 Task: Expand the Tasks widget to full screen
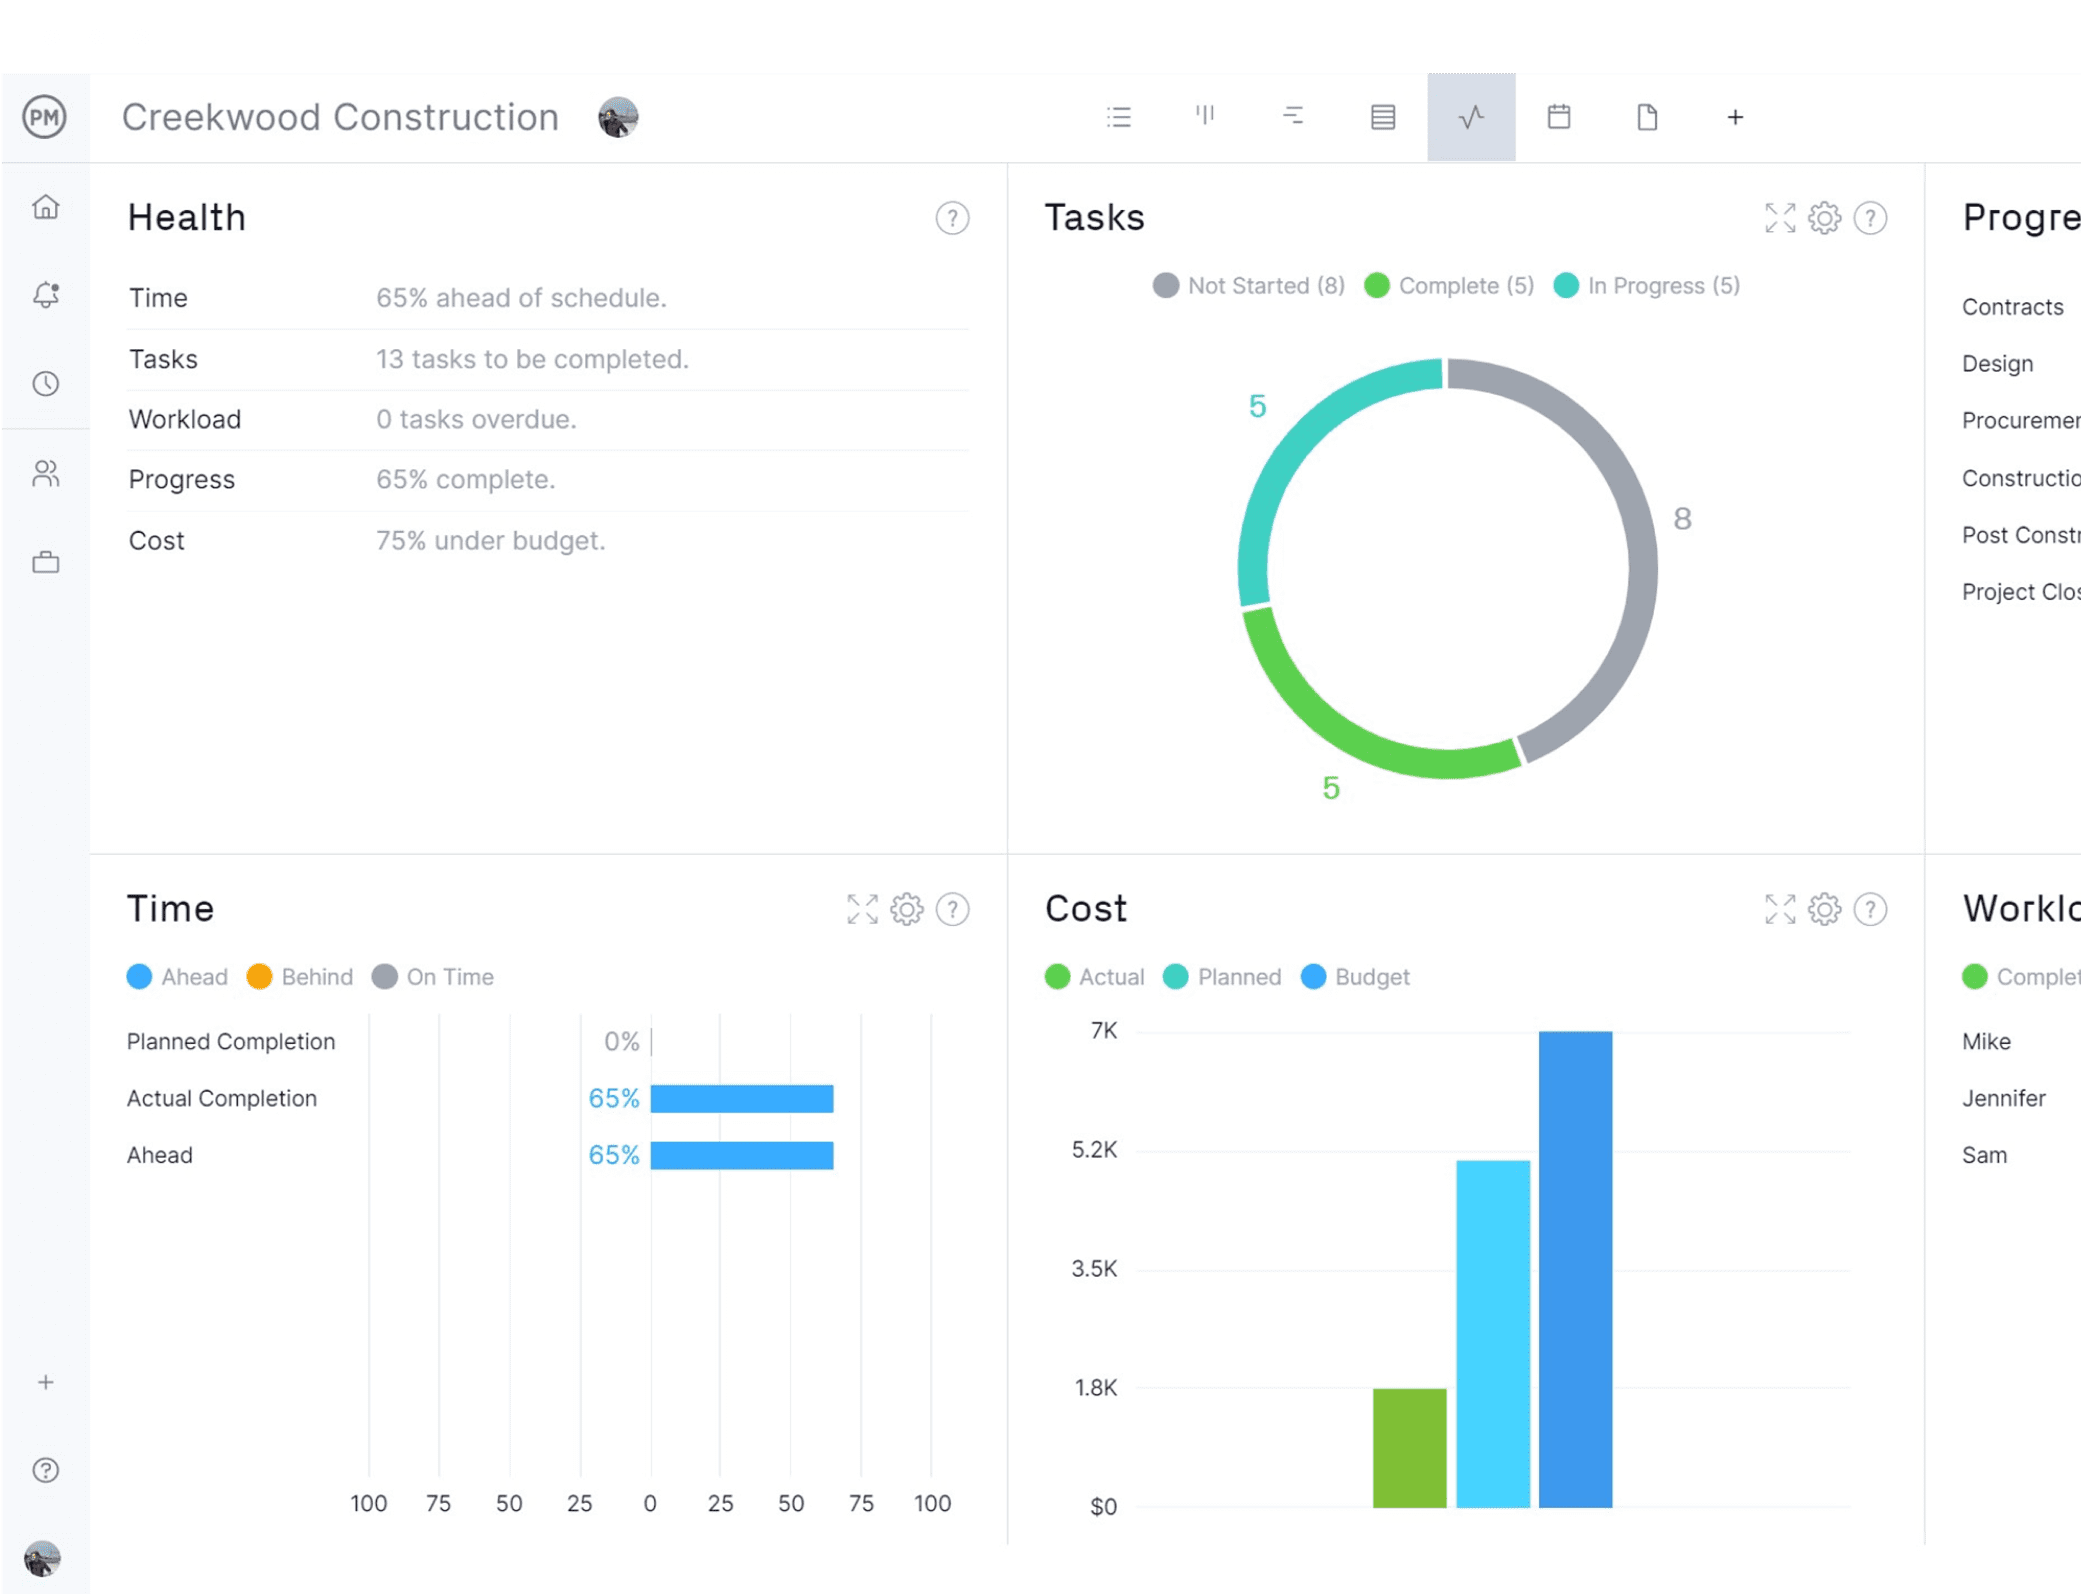[x=1779, y=218]
